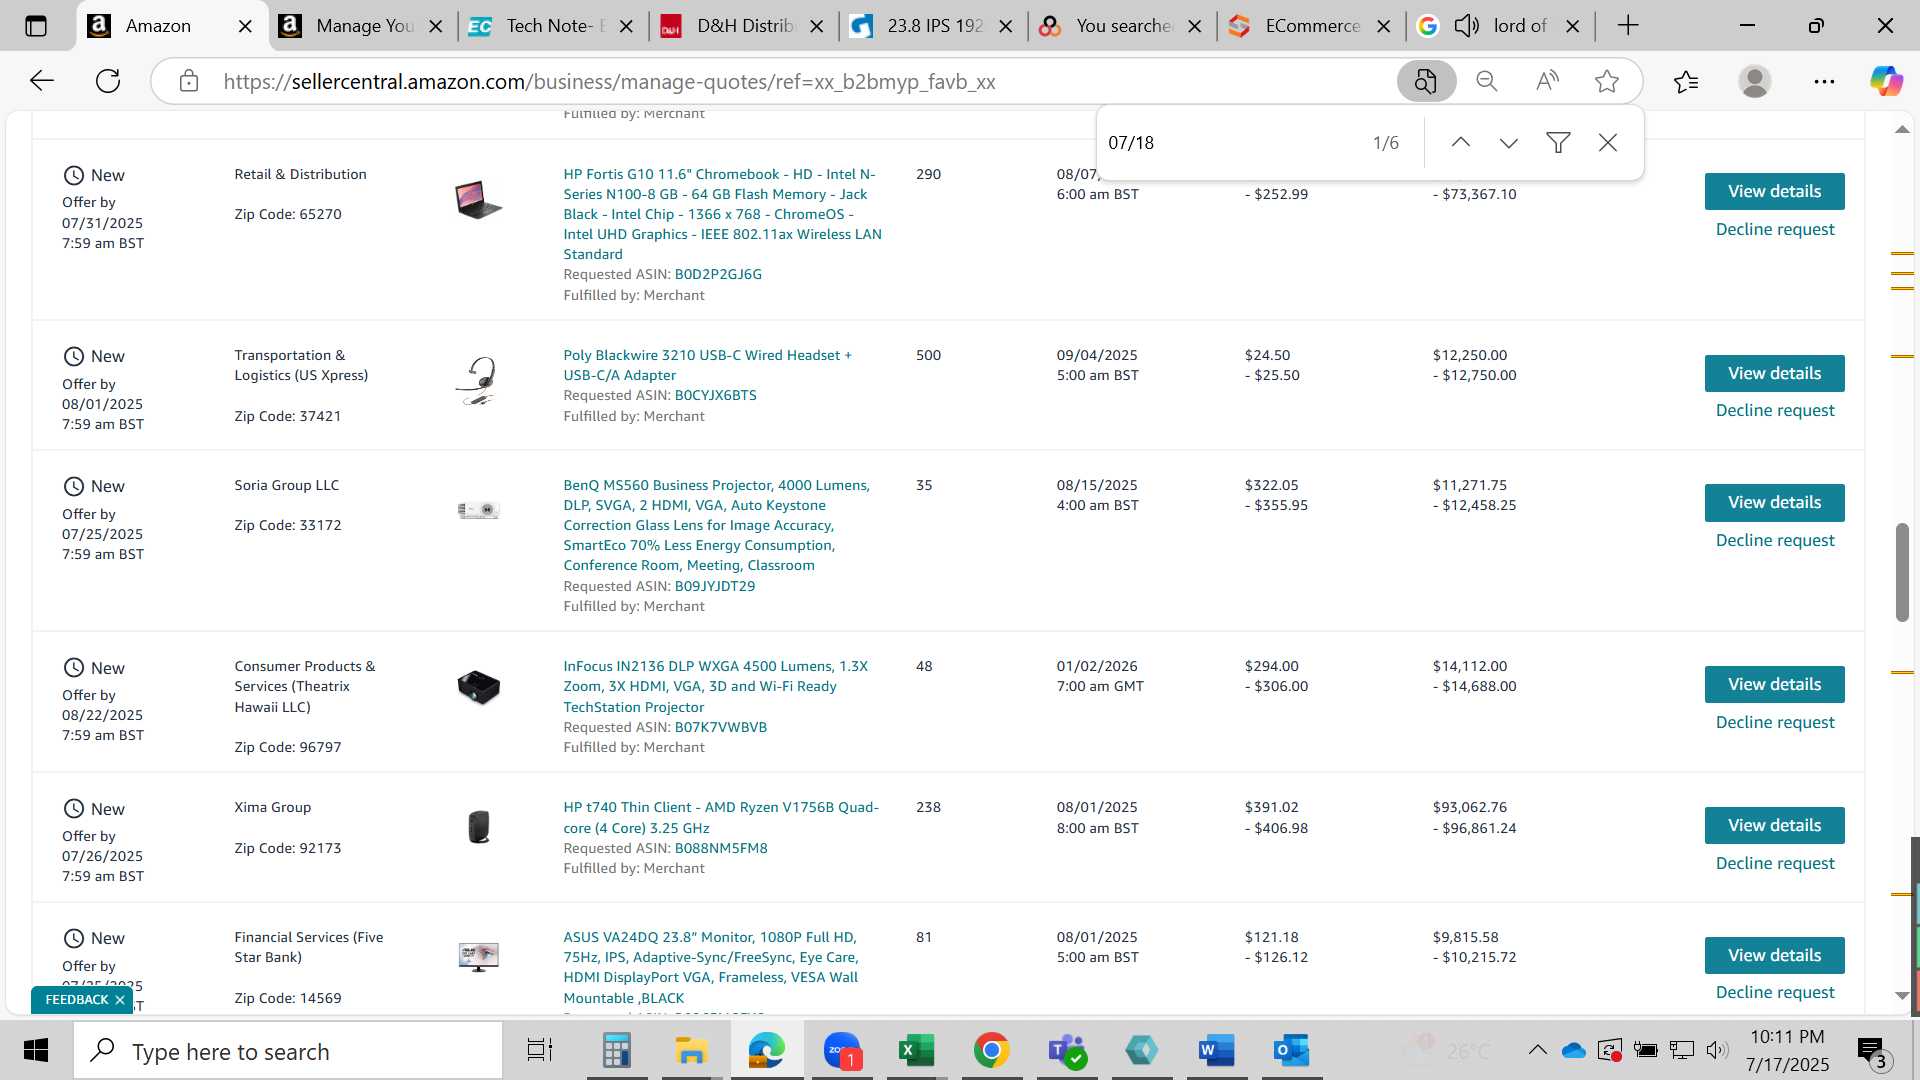Click the find text field containing 07/18
This screenshot has width=1920, height=1080.
(1230, 143)
